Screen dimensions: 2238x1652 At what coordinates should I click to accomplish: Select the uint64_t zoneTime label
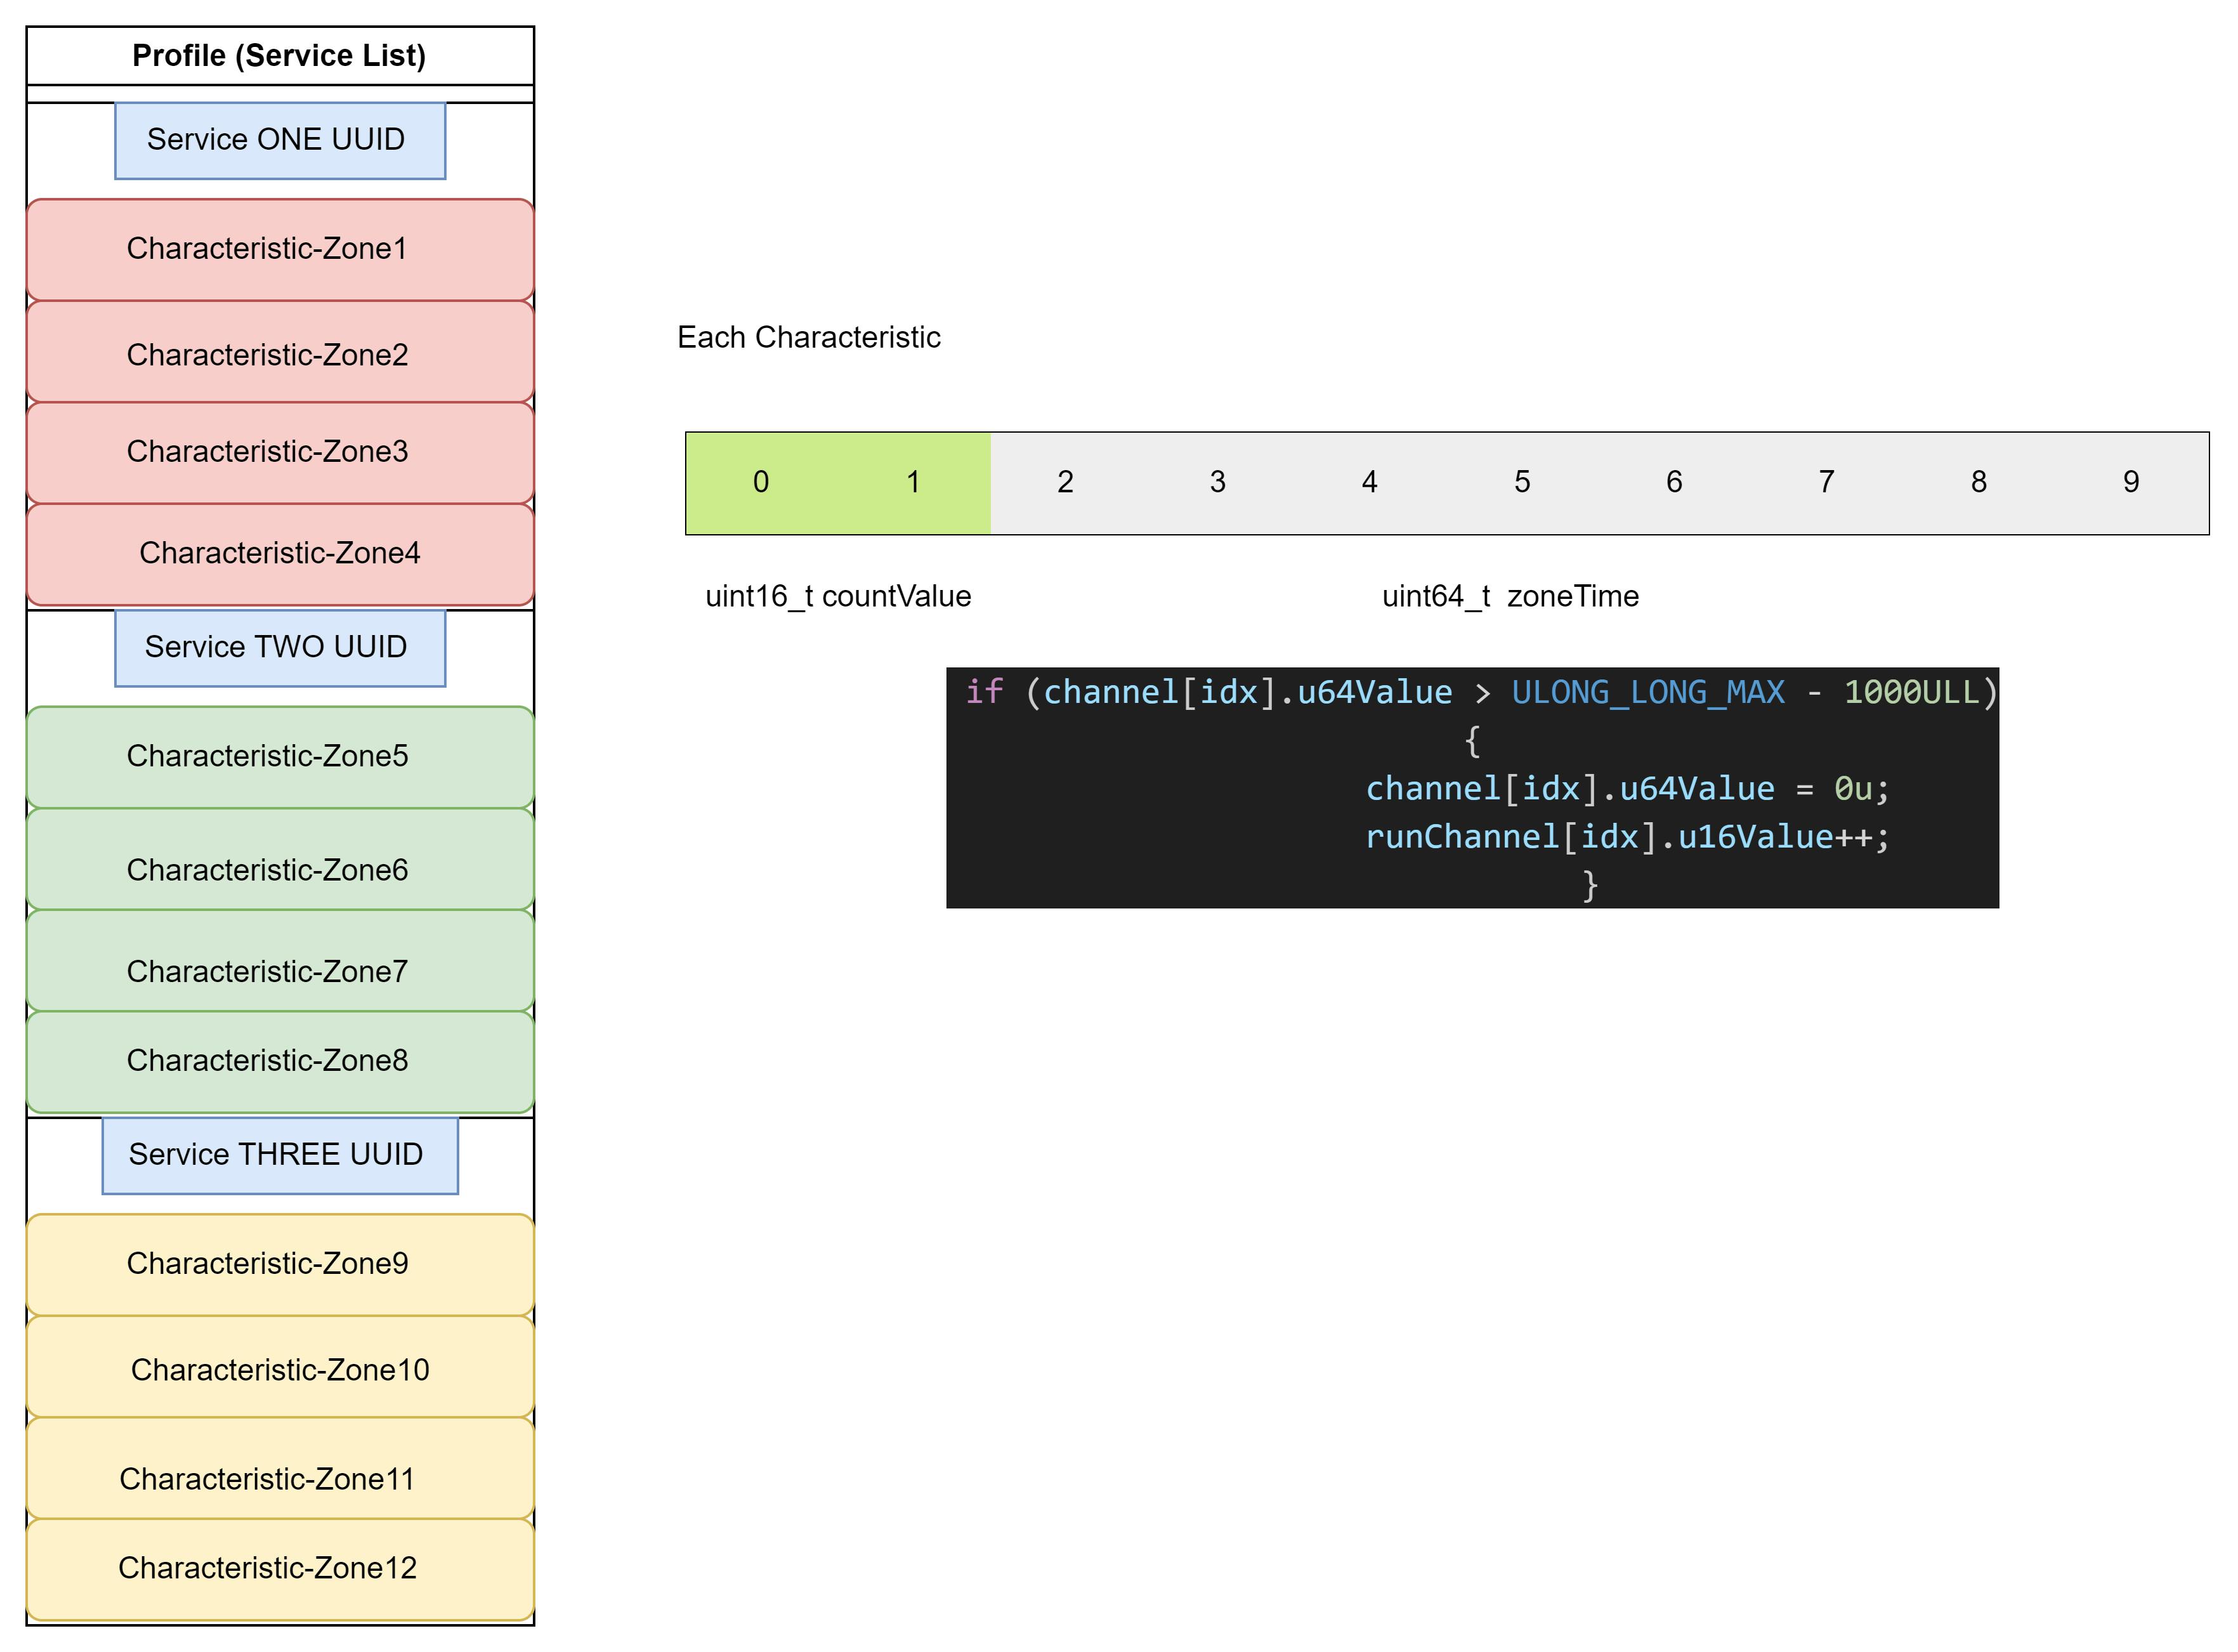(1510, 597)
